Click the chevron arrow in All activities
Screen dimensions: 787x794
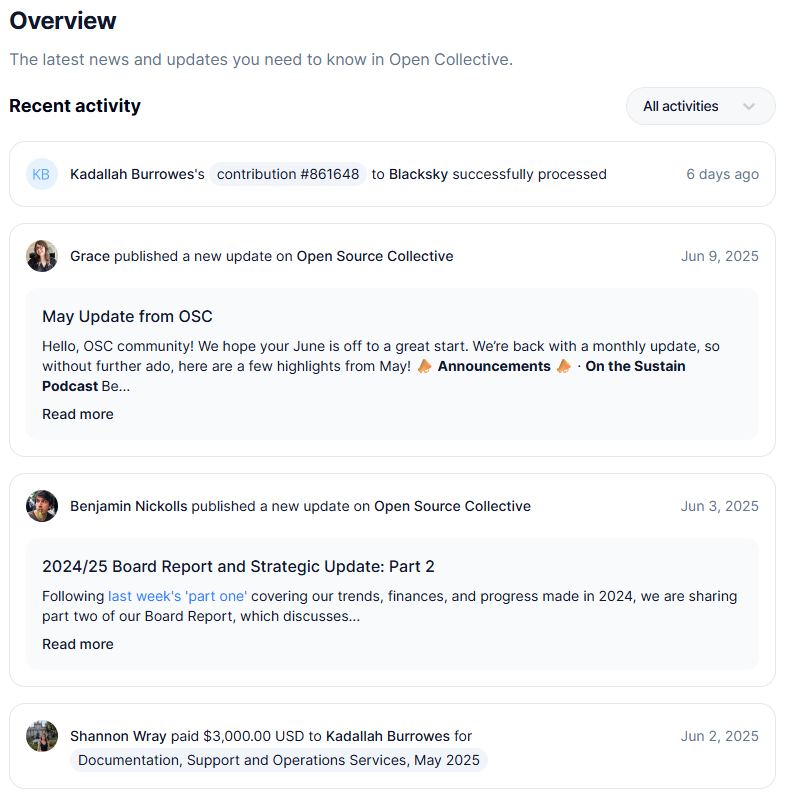(749, 106)
